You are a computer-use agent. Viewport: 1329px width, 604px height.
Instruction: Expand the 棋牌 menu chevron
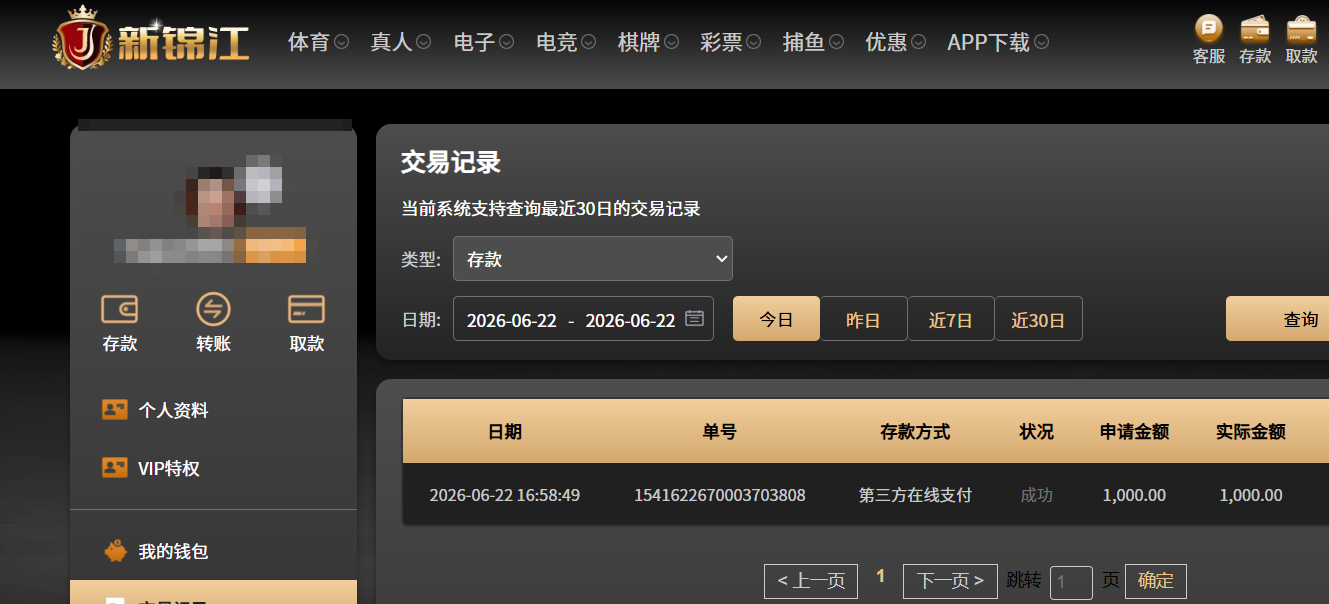coord(671,42)
